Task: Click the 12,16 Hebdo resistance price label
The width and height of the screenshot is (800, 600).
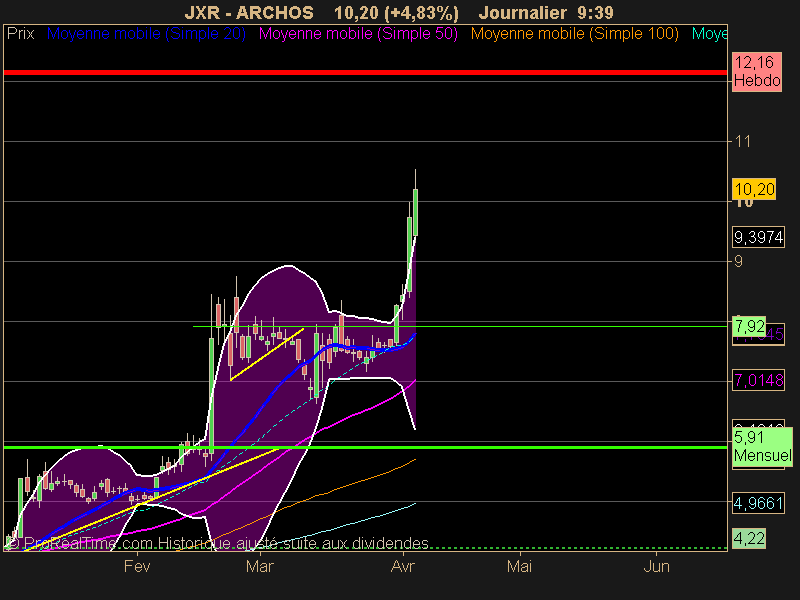Action: (757, 72)
